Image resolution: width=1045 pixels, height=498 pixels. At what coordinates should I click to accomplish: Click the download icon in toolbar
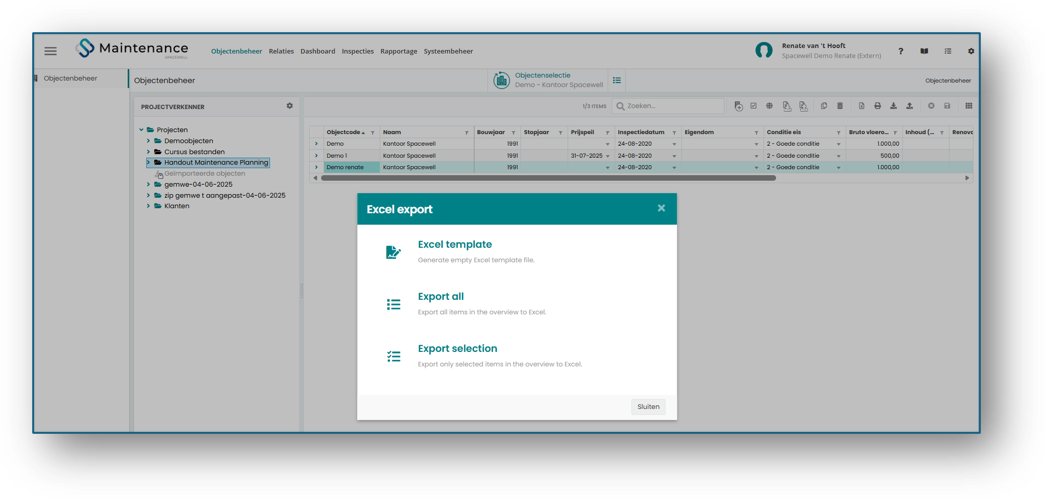(894, 106)
